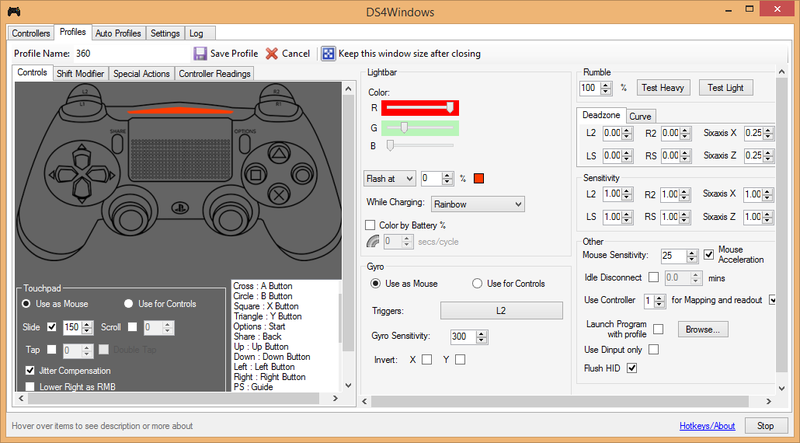Click the L2 gyro Triggers button
Image resolution: width=800 pixels, height=443 pixels.
click(x=501, y=310)
